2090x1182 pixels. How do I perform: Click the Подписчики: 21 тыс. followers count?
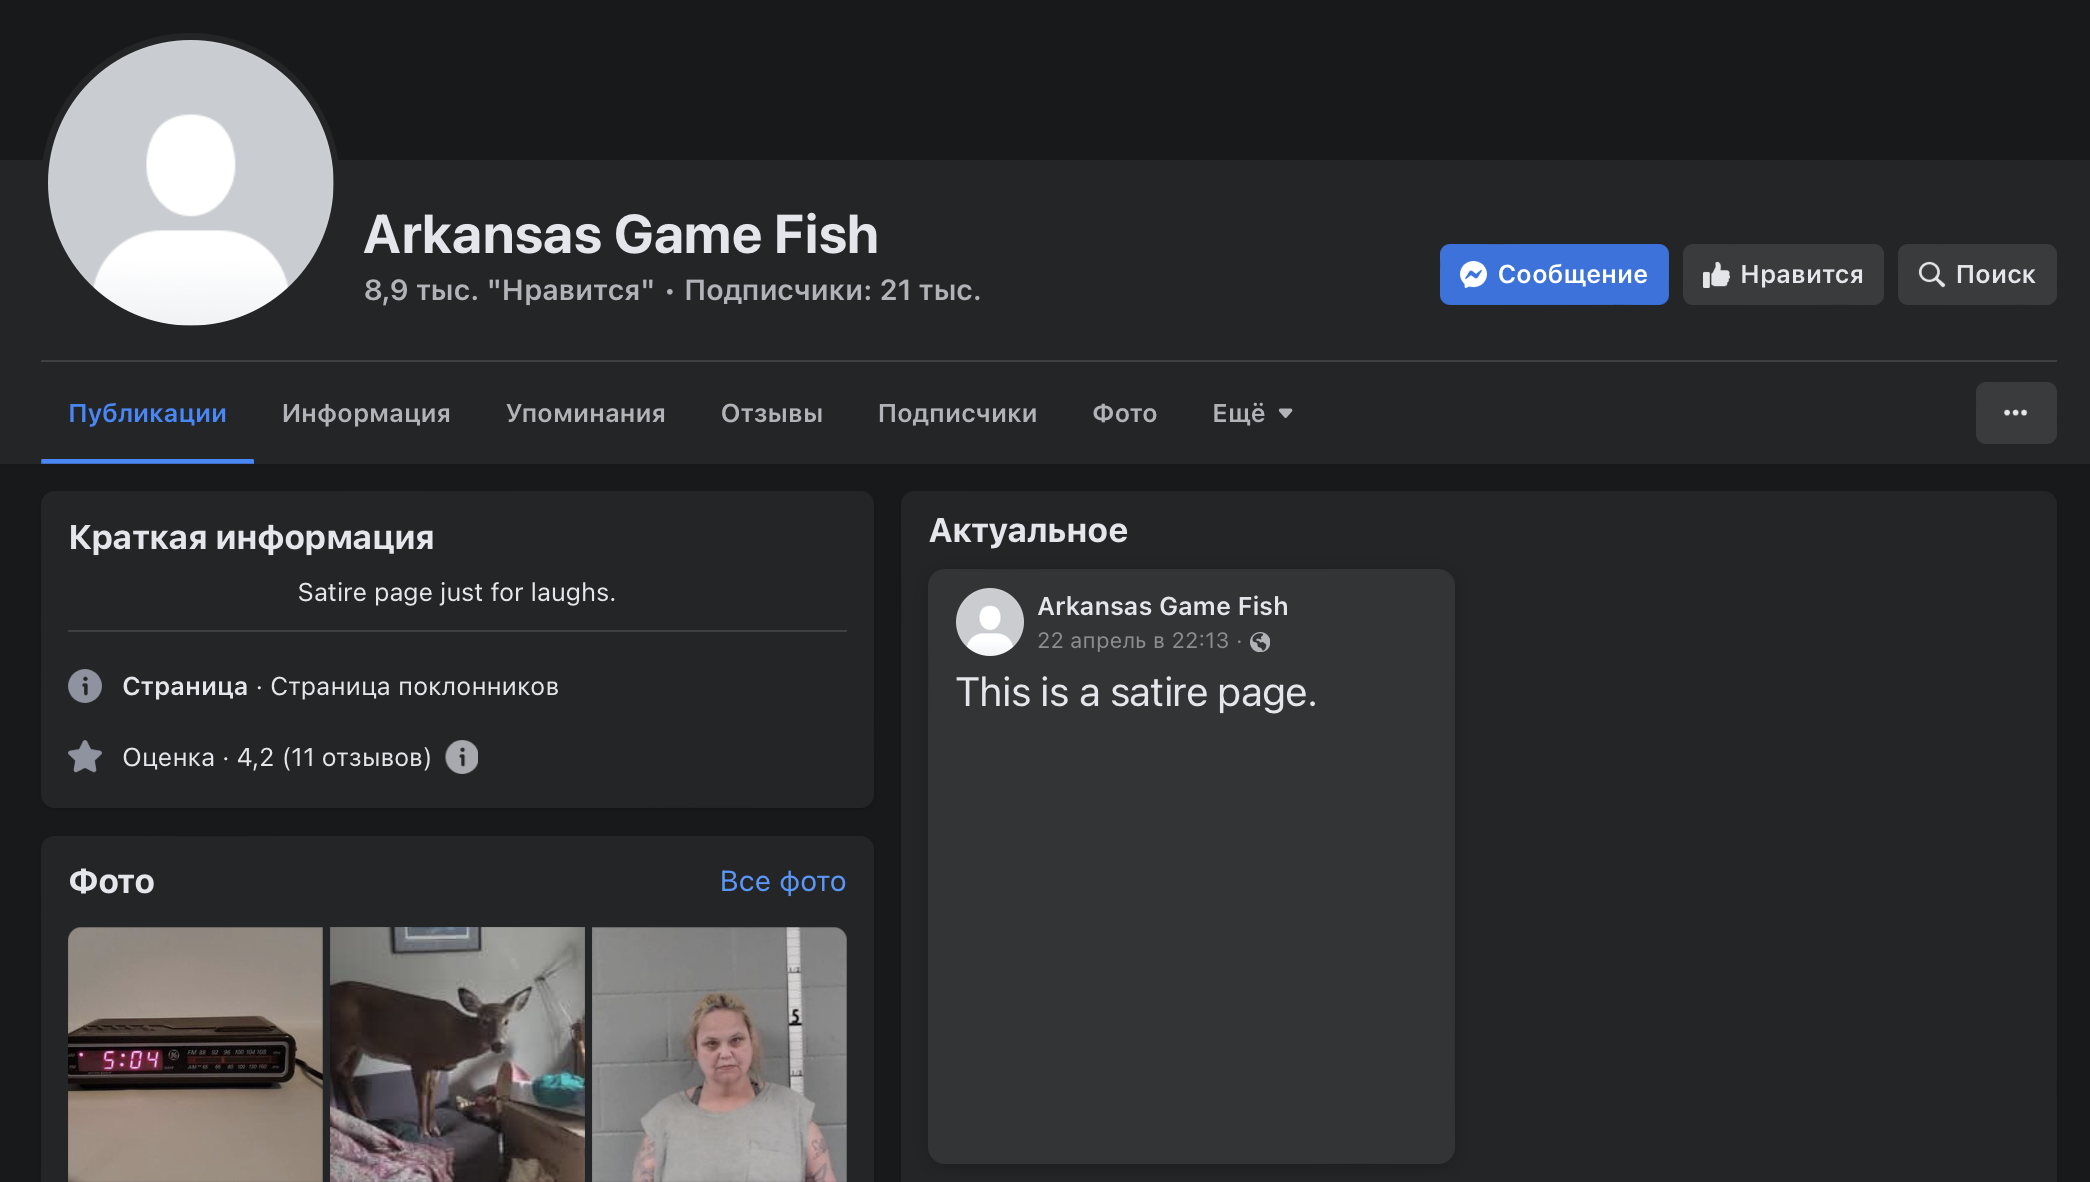pos(833,290)
